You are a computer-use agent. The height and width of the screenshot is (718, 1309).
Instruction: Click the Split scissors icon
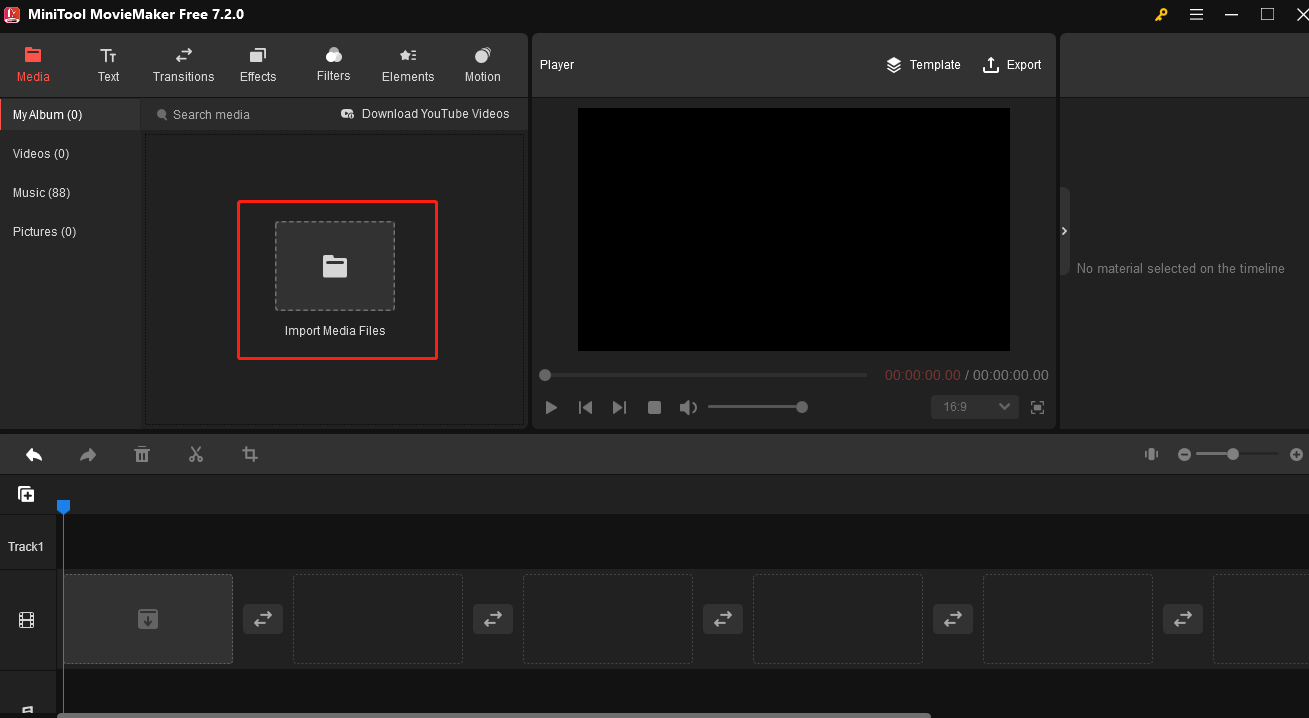coord(196,455)
